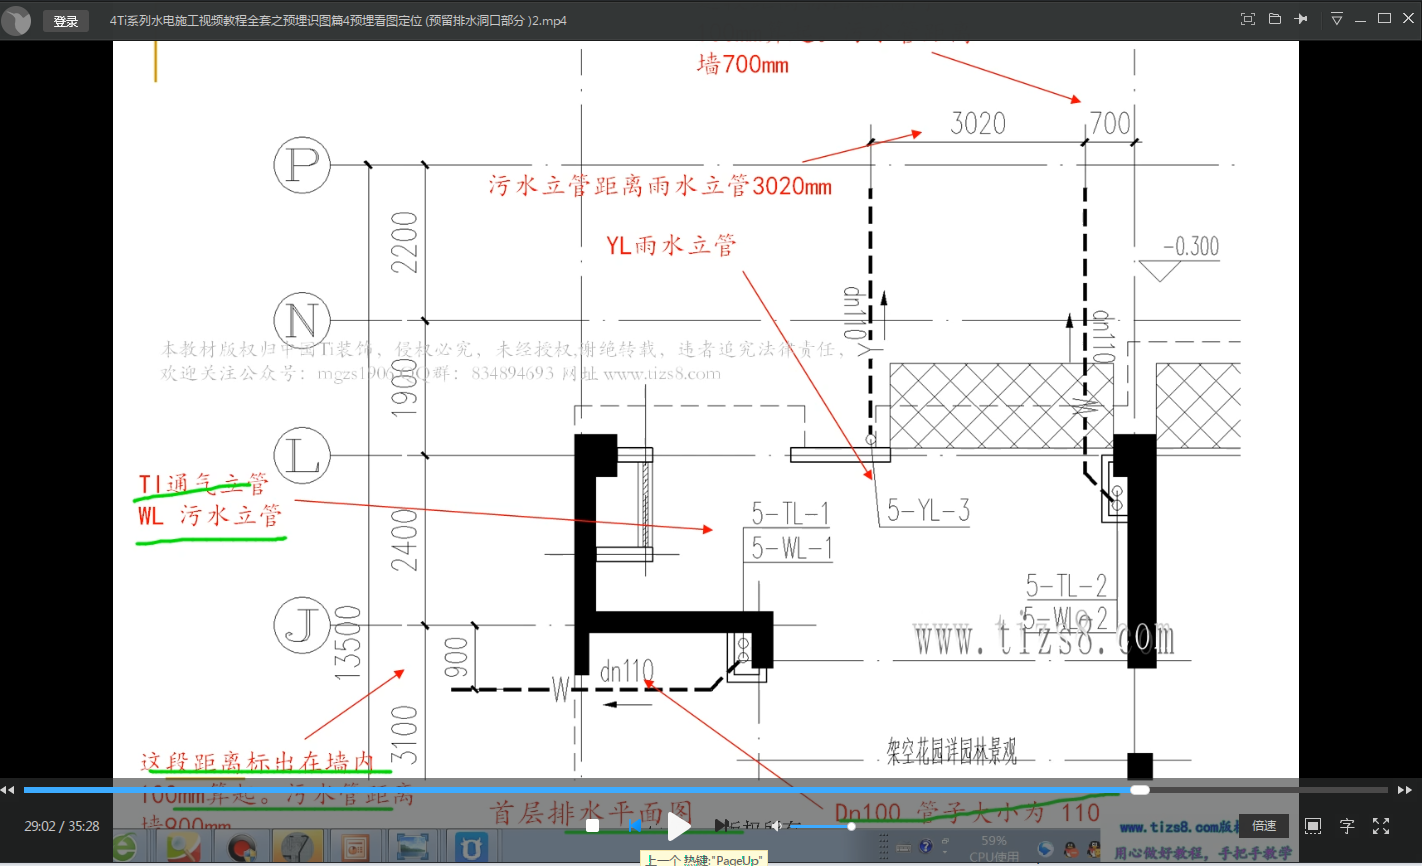Pin the player window on top
Screen dimensions: 1422x866
click(1301, 19)
